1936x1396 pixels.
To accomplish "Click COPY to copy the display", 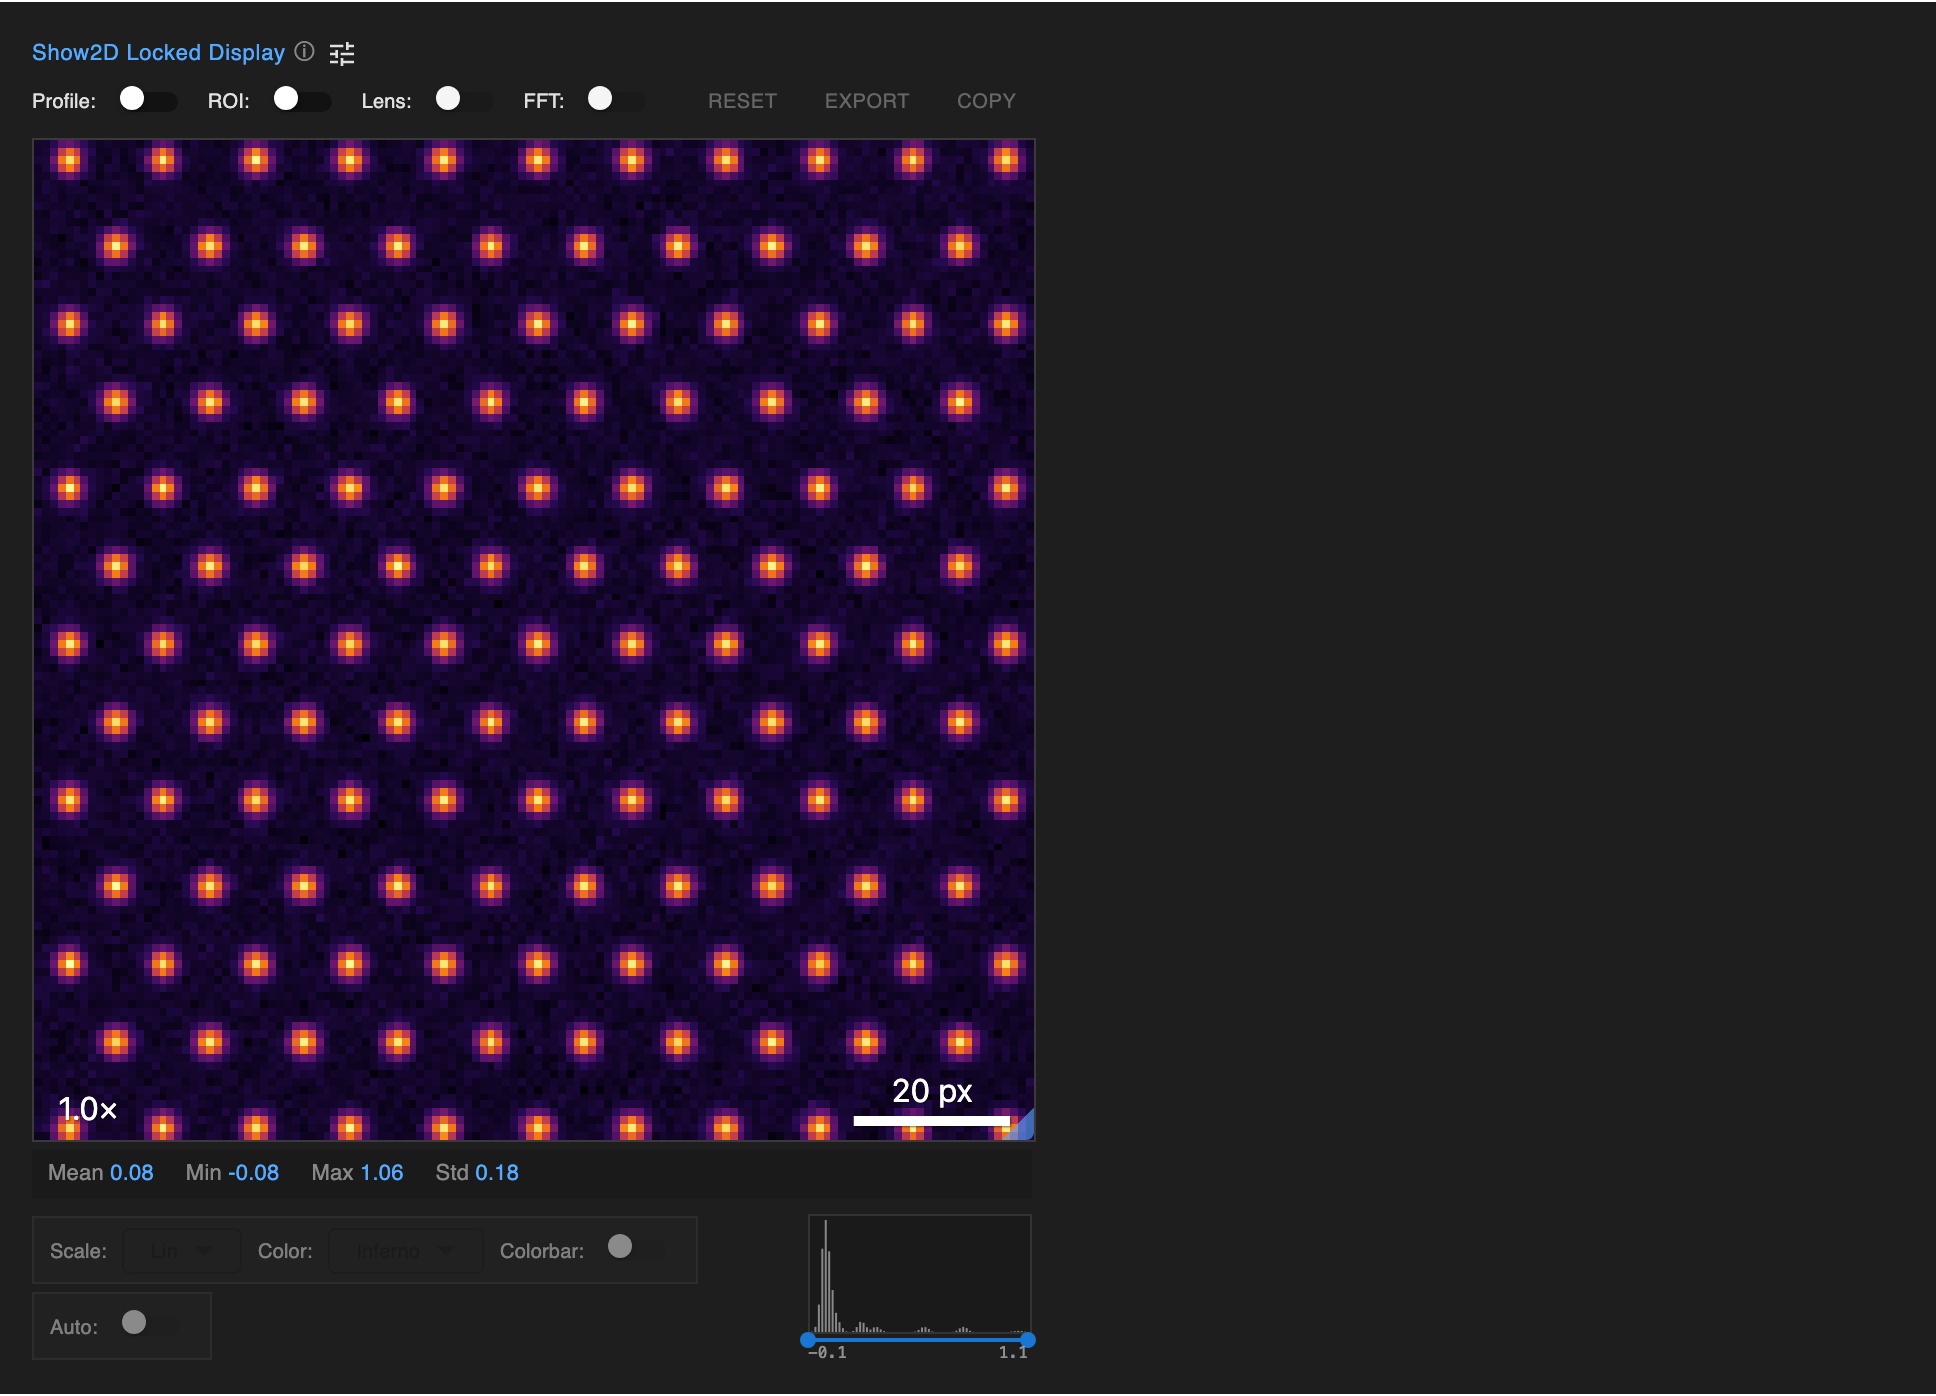I will pyautogui.click(x=985, y=100).
